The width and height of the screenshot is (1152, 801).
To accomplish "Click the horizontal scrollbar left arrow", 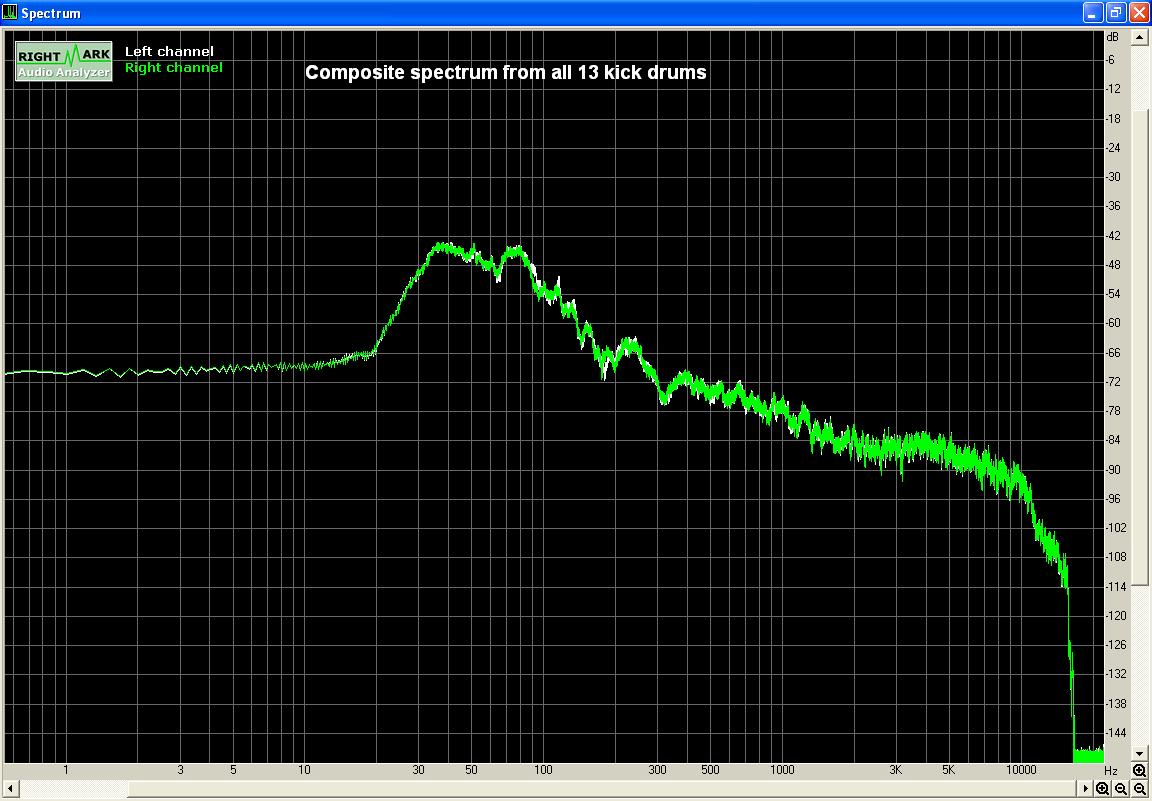I will coord(11,789).
